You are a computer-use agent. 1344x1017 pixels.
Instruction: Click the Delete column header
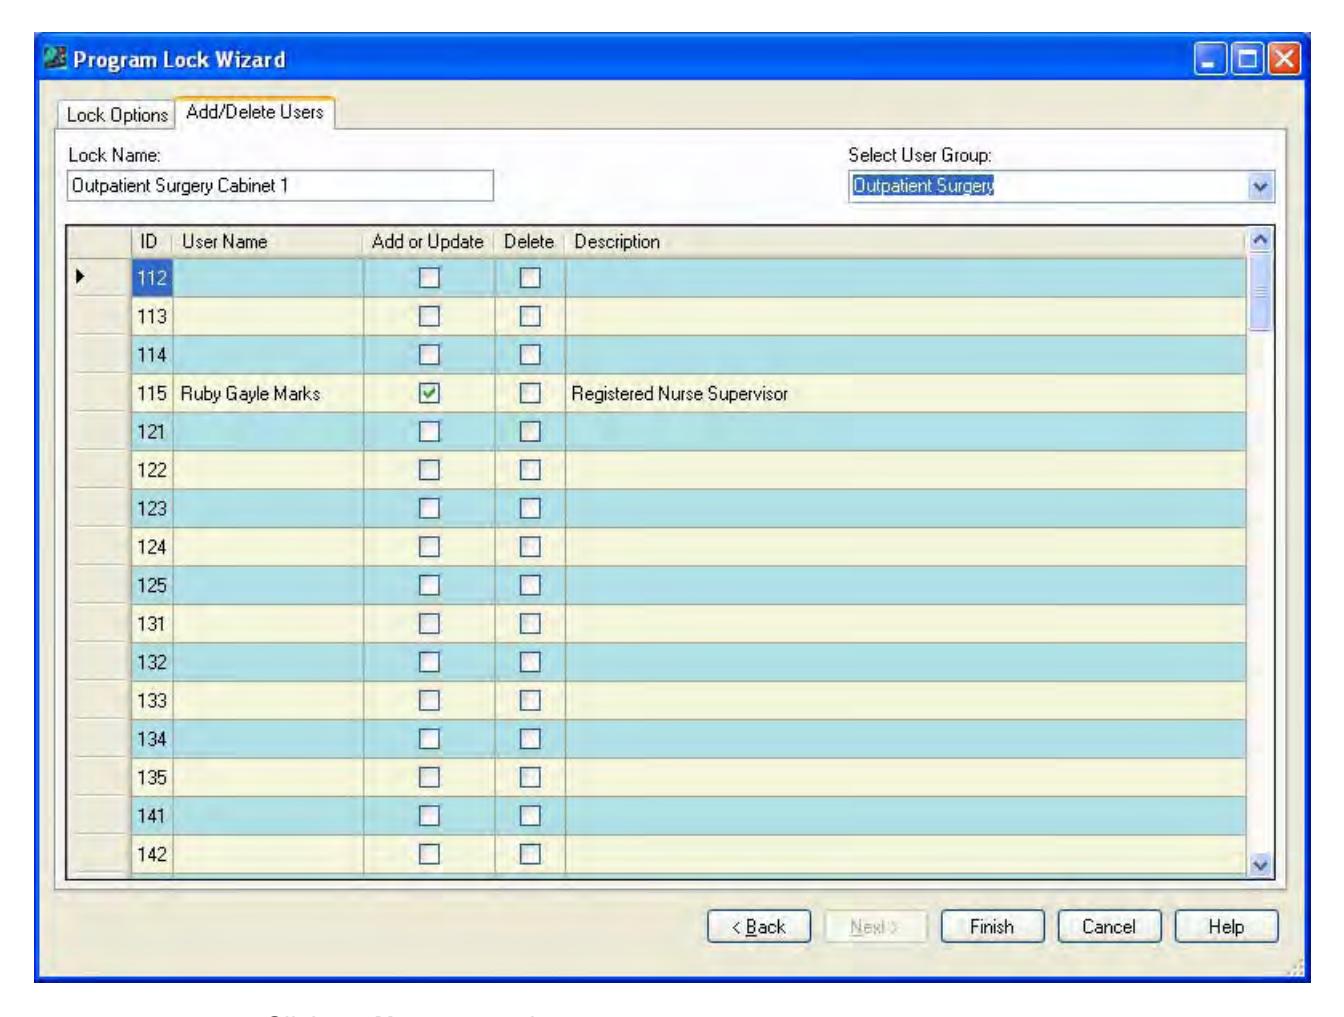click(x=530, y=242)
